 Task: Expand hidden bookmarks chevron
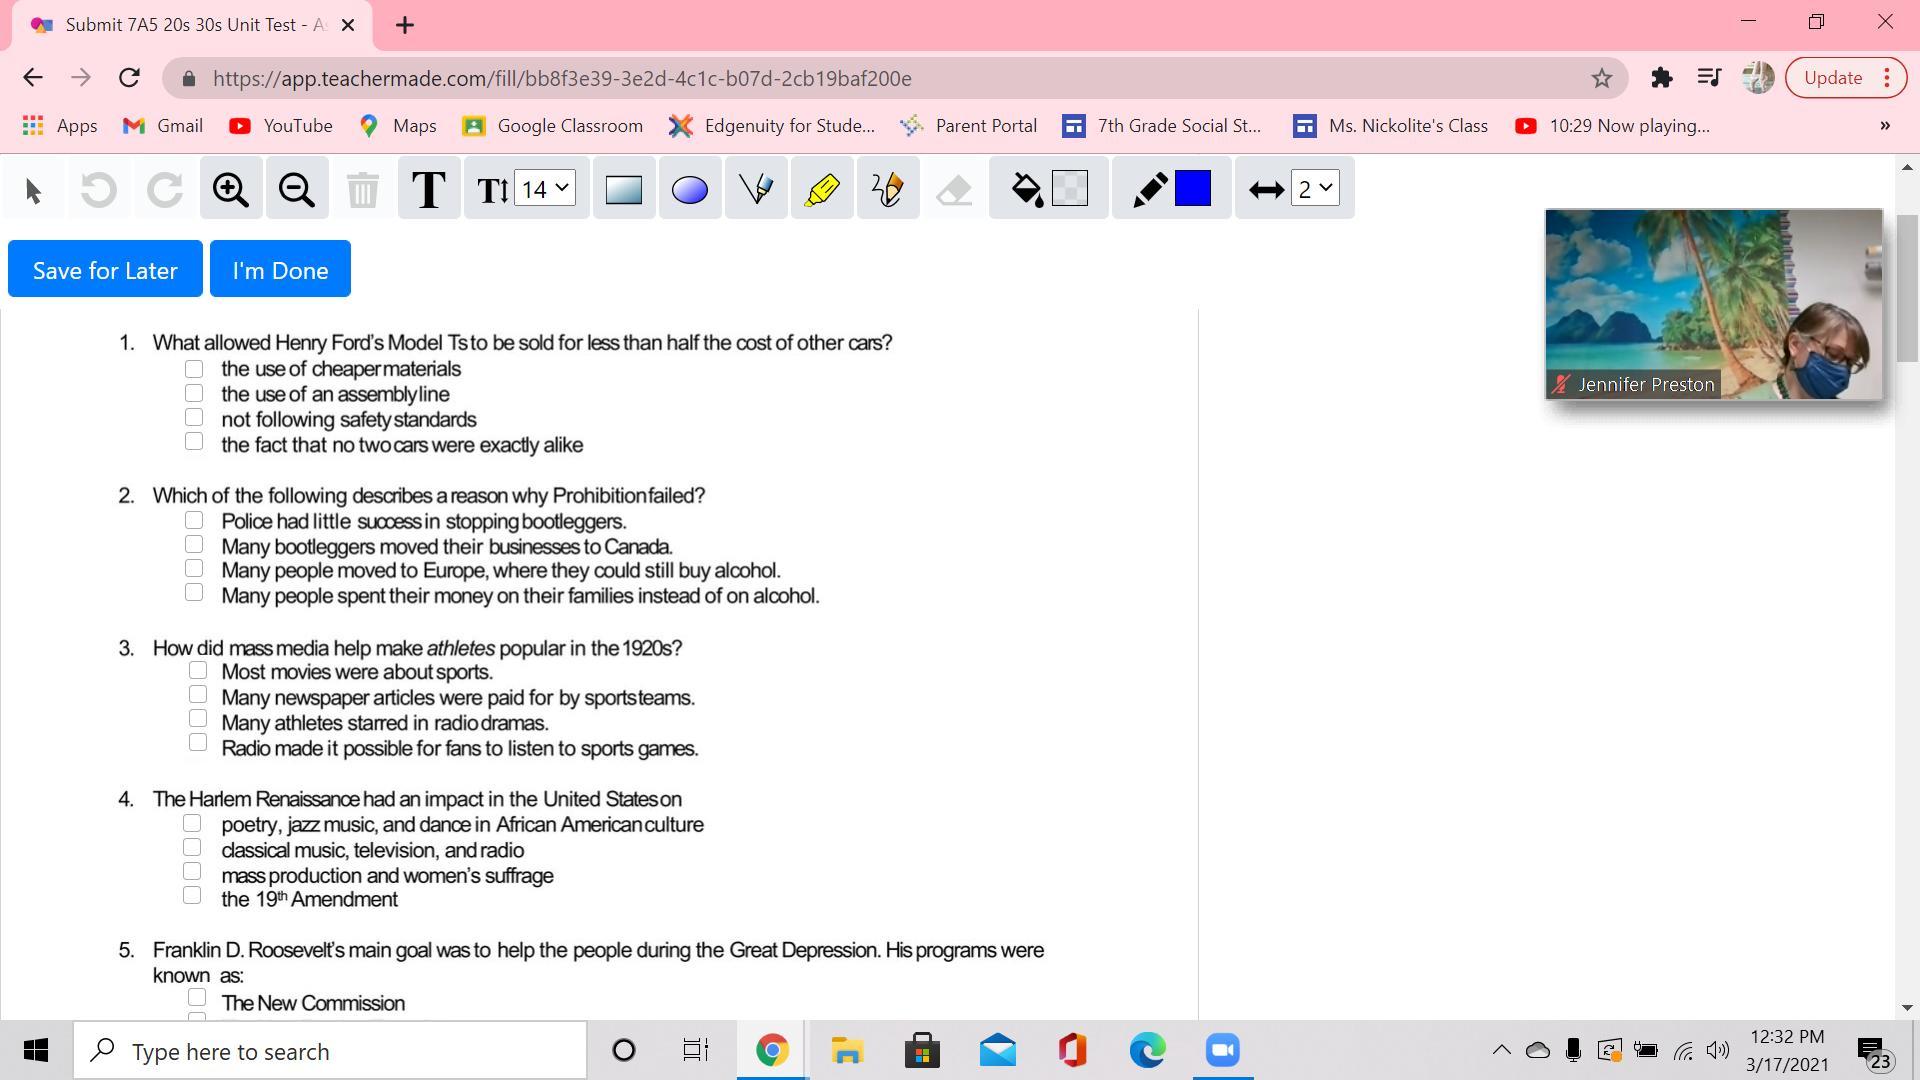1884,125
